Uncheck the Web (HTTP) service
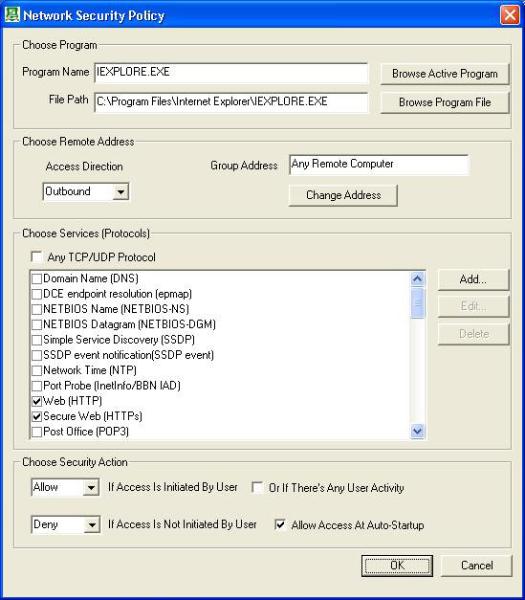Image resolution: width=525 pixels, height=600 pixels. click(37, 401)
